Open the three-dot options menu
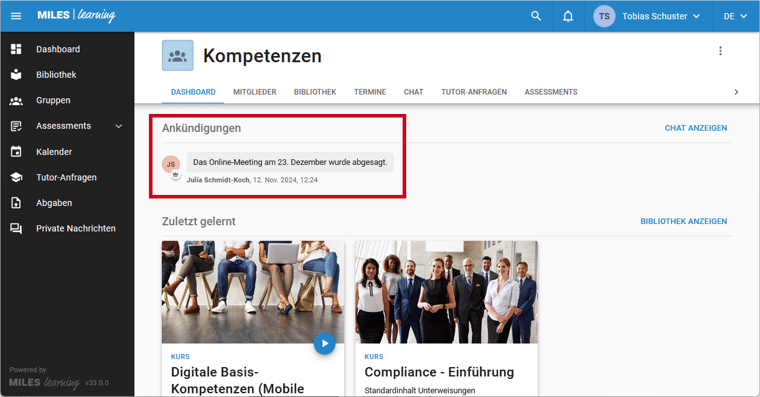The image size is (760, 397). pyautogui.click(x=720, y=51)
